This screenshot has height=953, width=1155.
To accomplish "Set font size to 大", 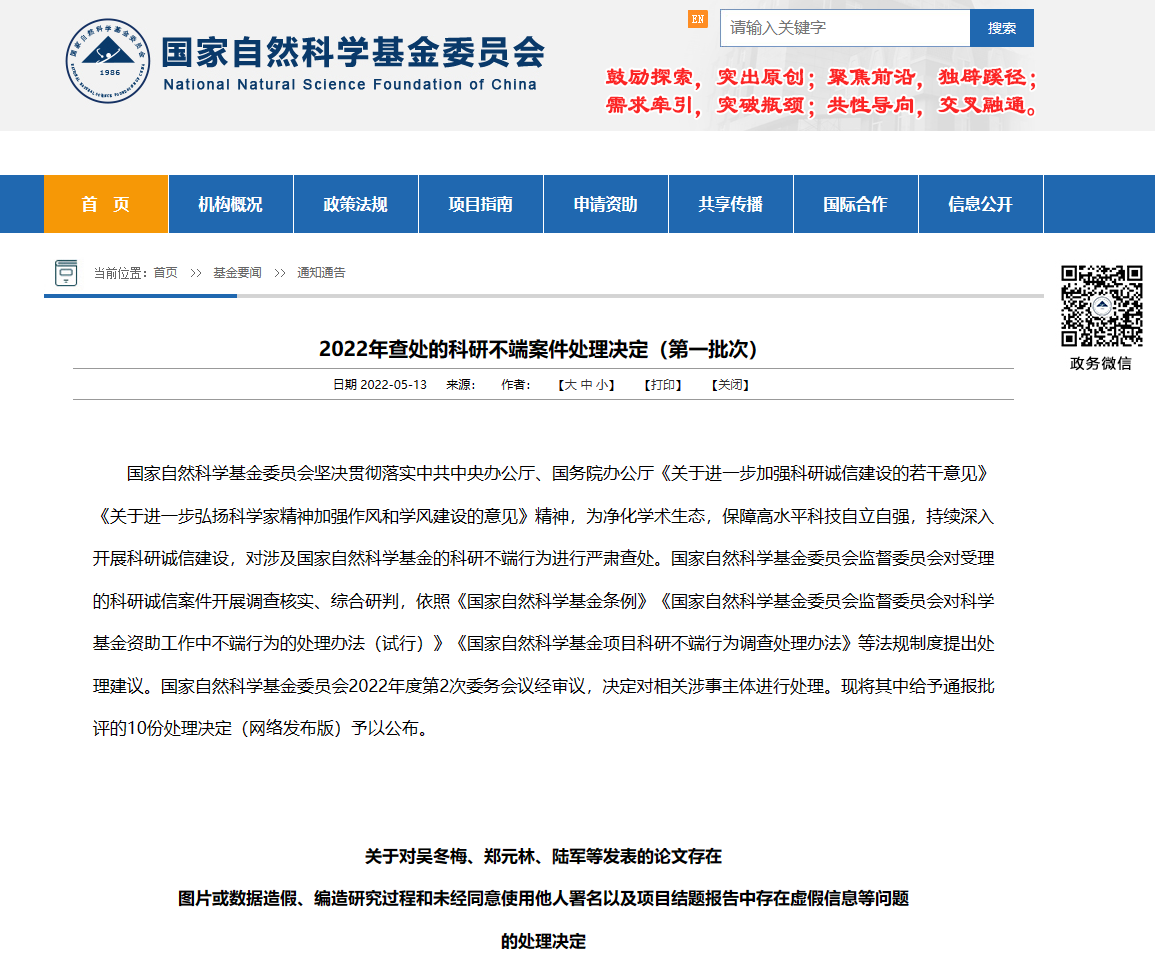I will pyautogui.click(x=570, y=385).
